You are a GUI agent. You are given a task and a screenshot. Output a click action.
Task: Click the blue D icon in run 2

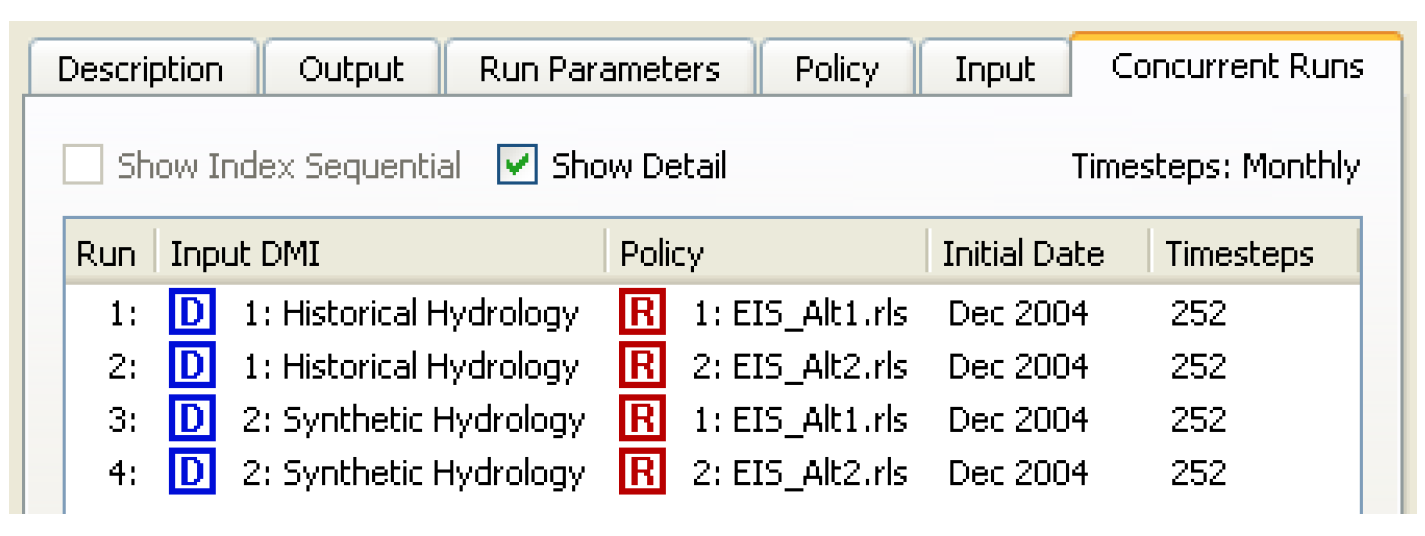coord(191,367)
